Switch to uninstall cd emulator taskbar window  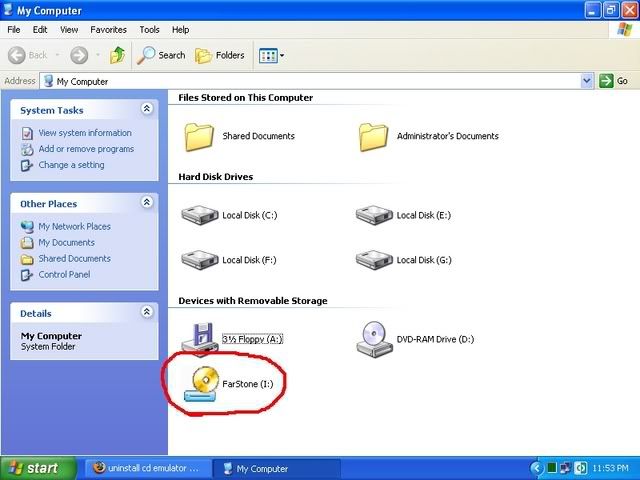click(148, 468)
